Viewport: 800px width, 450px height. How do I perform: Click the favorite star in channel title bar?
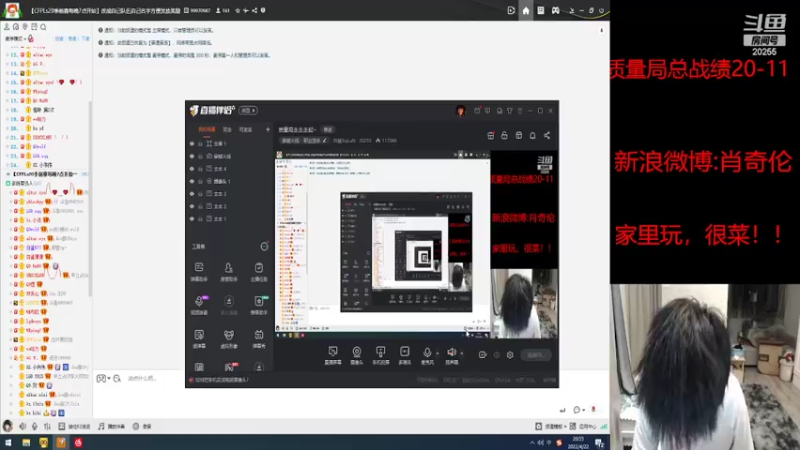pyautogui.click(x=237, y=10)
